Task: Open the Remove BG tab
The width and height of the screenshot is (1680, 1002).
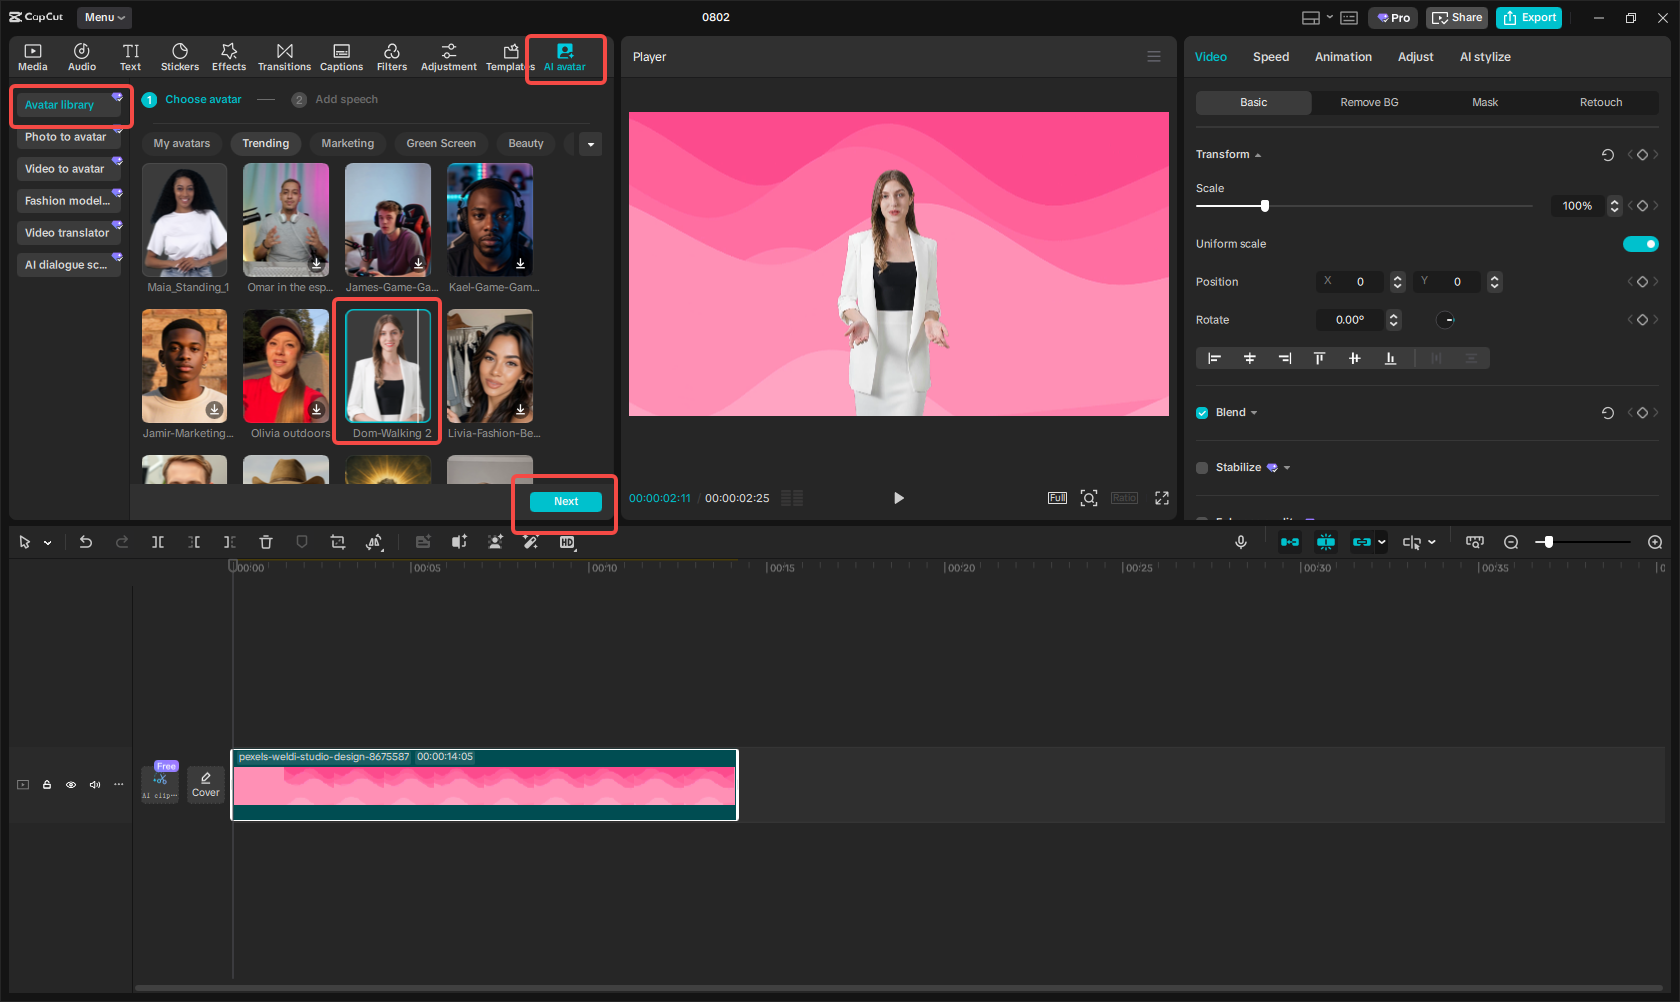Action: 1368,102
